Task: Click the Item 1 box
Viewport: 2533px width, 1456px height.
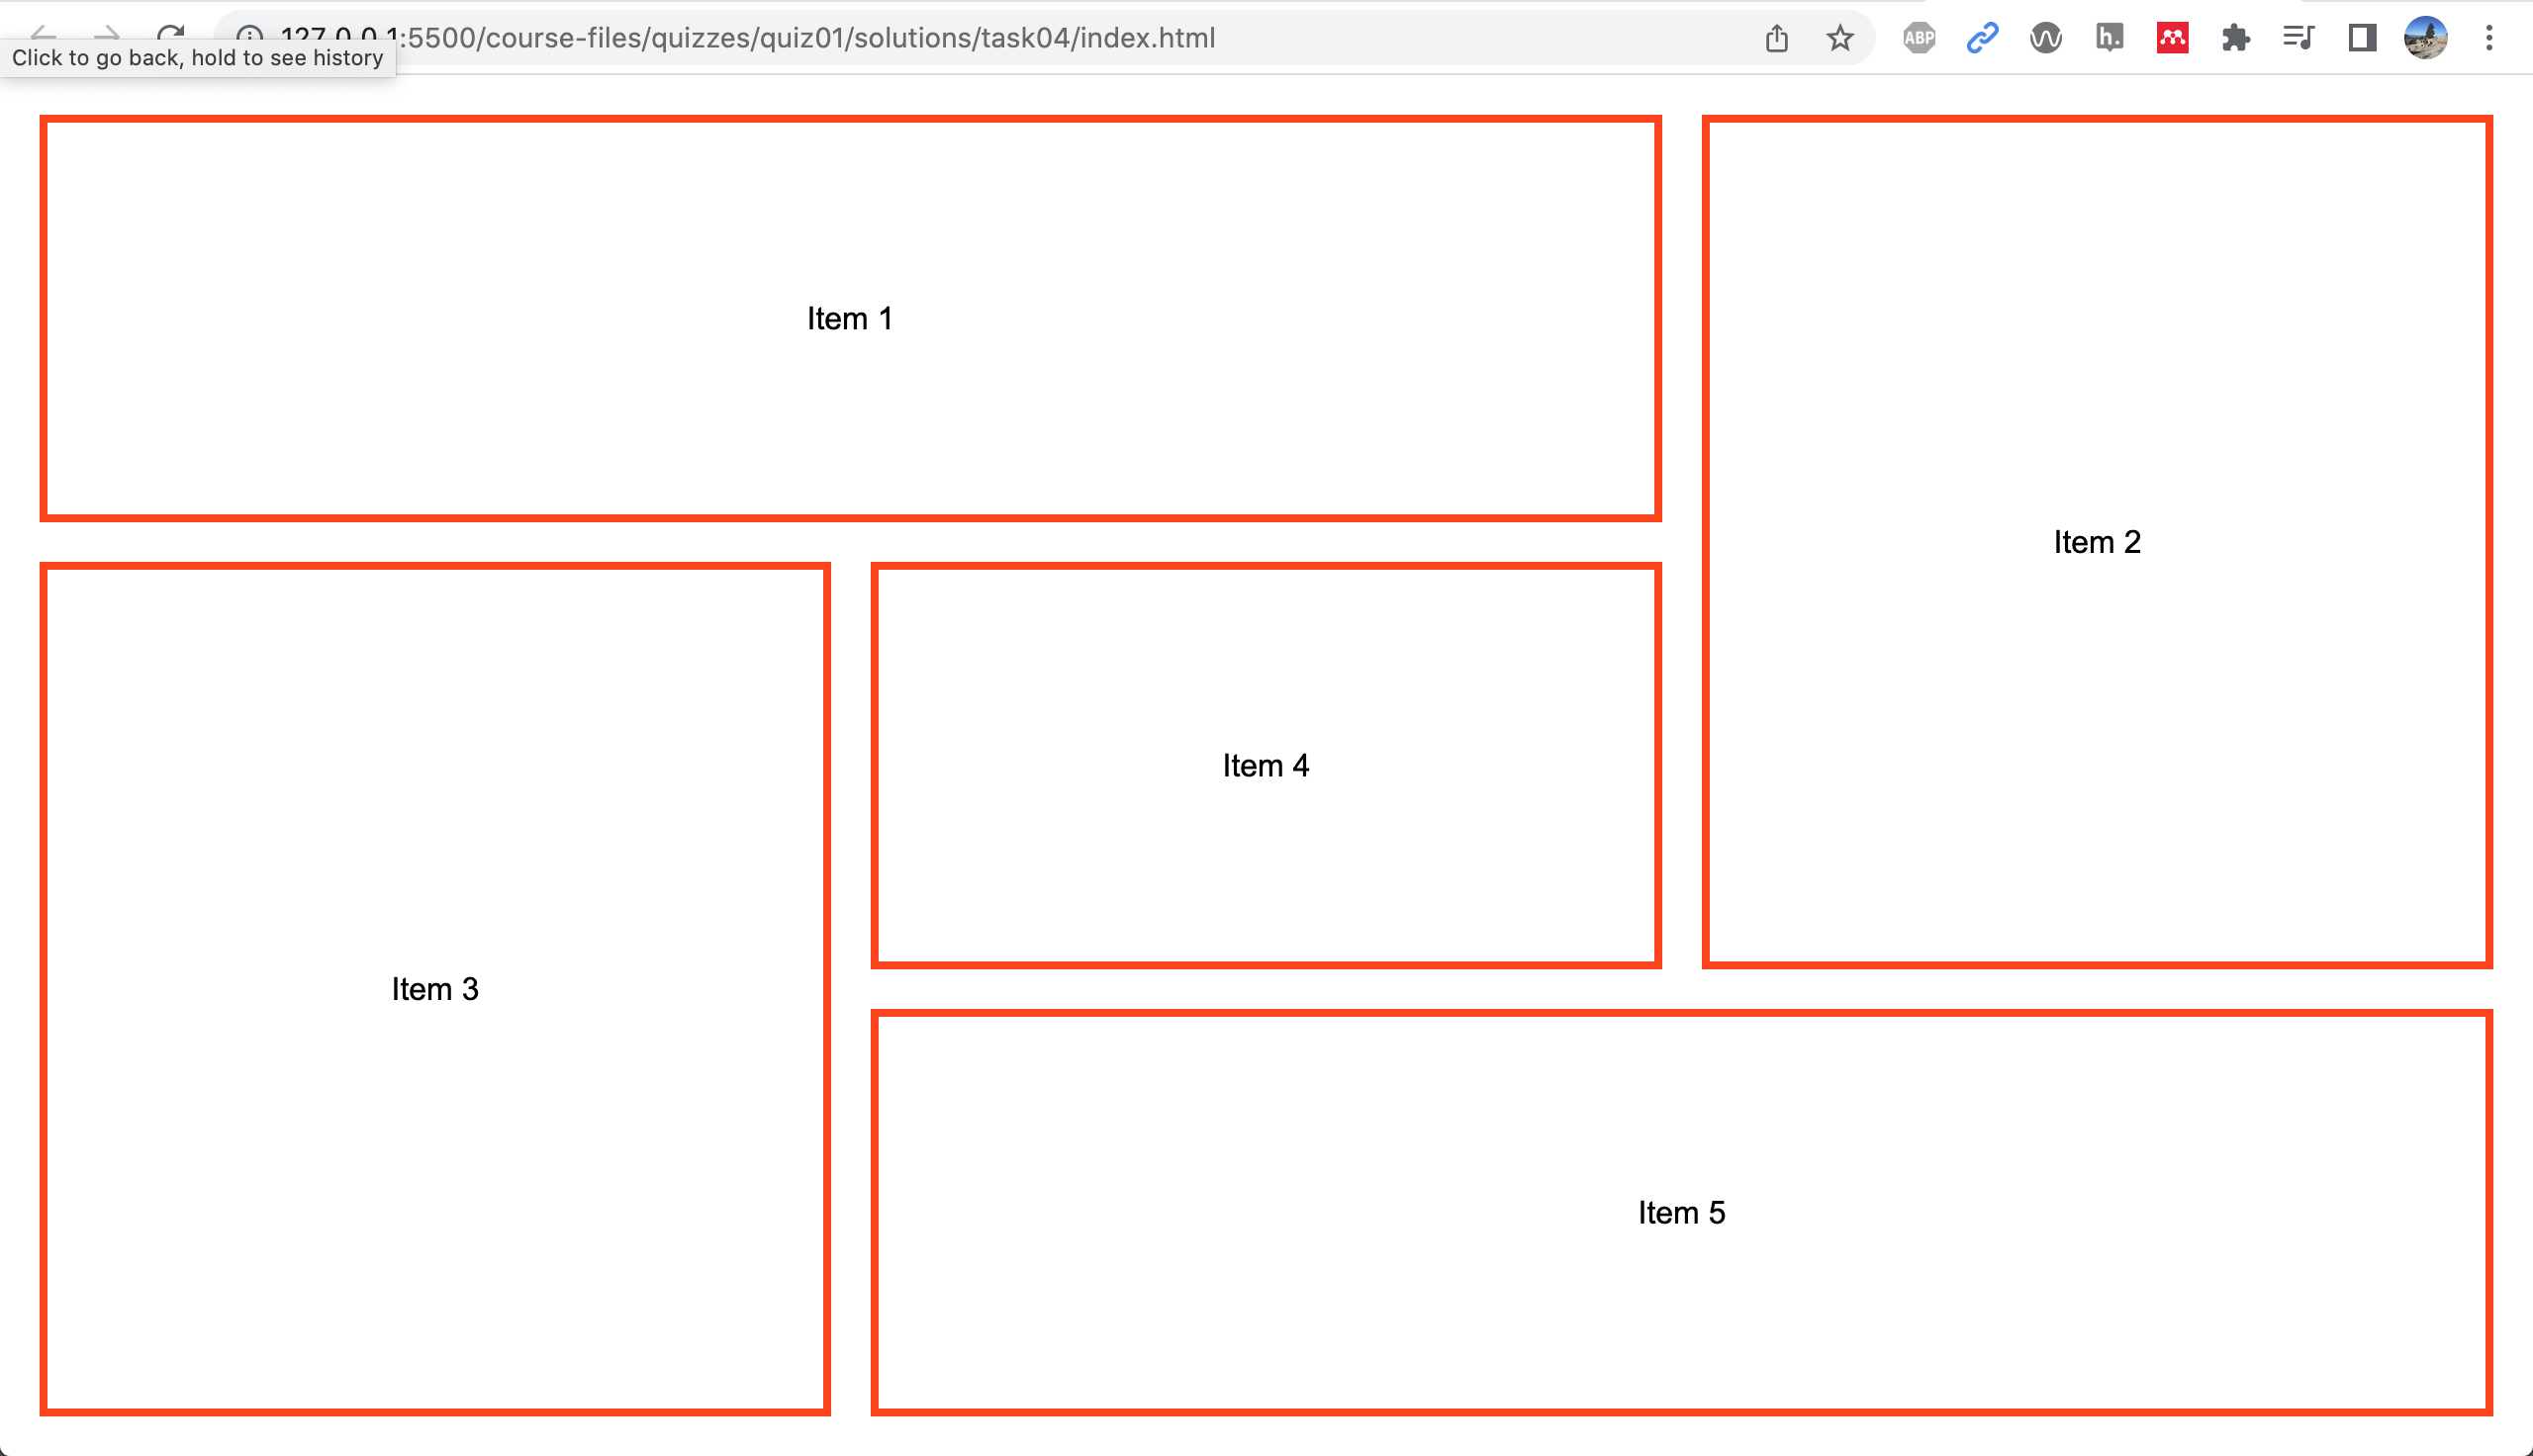Action: [x=850, y=318]
